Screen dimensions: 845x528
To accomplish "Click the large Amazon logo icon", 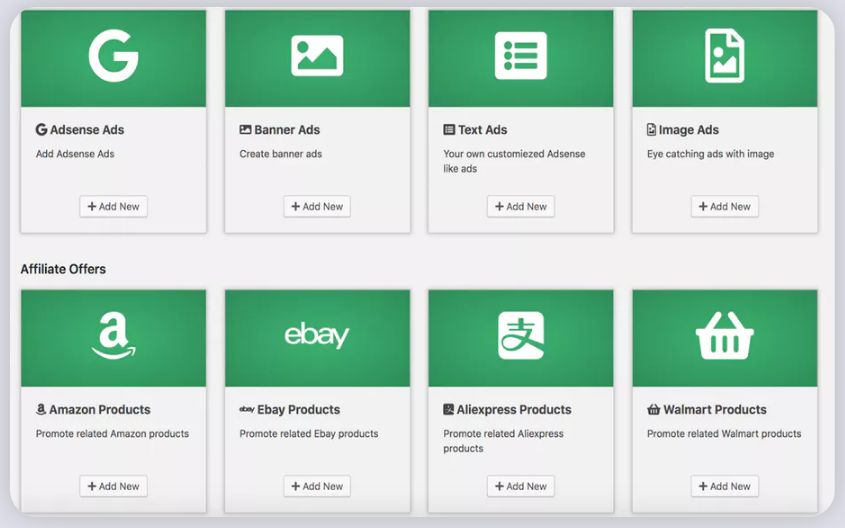I will 114,335.
